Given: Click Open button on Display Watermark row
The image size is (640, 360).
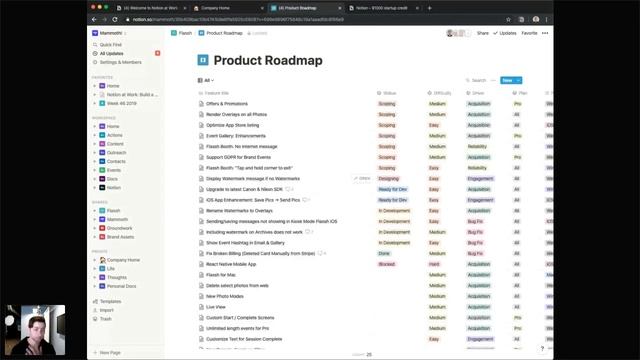Looking at the screenshot, I should 362,178.
